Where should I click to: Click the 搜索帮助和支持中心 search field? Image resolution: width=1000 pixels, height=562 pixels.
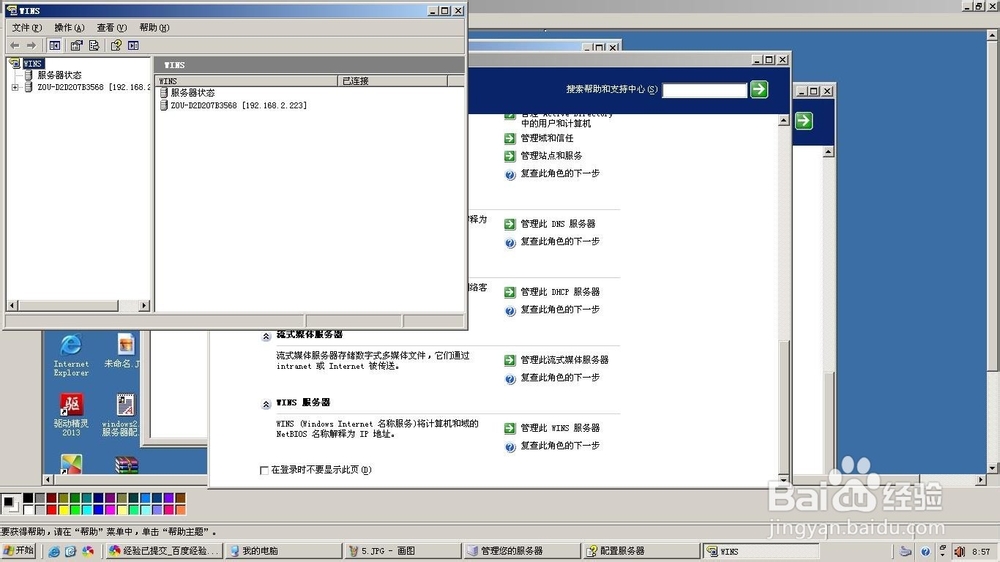pyautogui.click(x=704, y=90)
